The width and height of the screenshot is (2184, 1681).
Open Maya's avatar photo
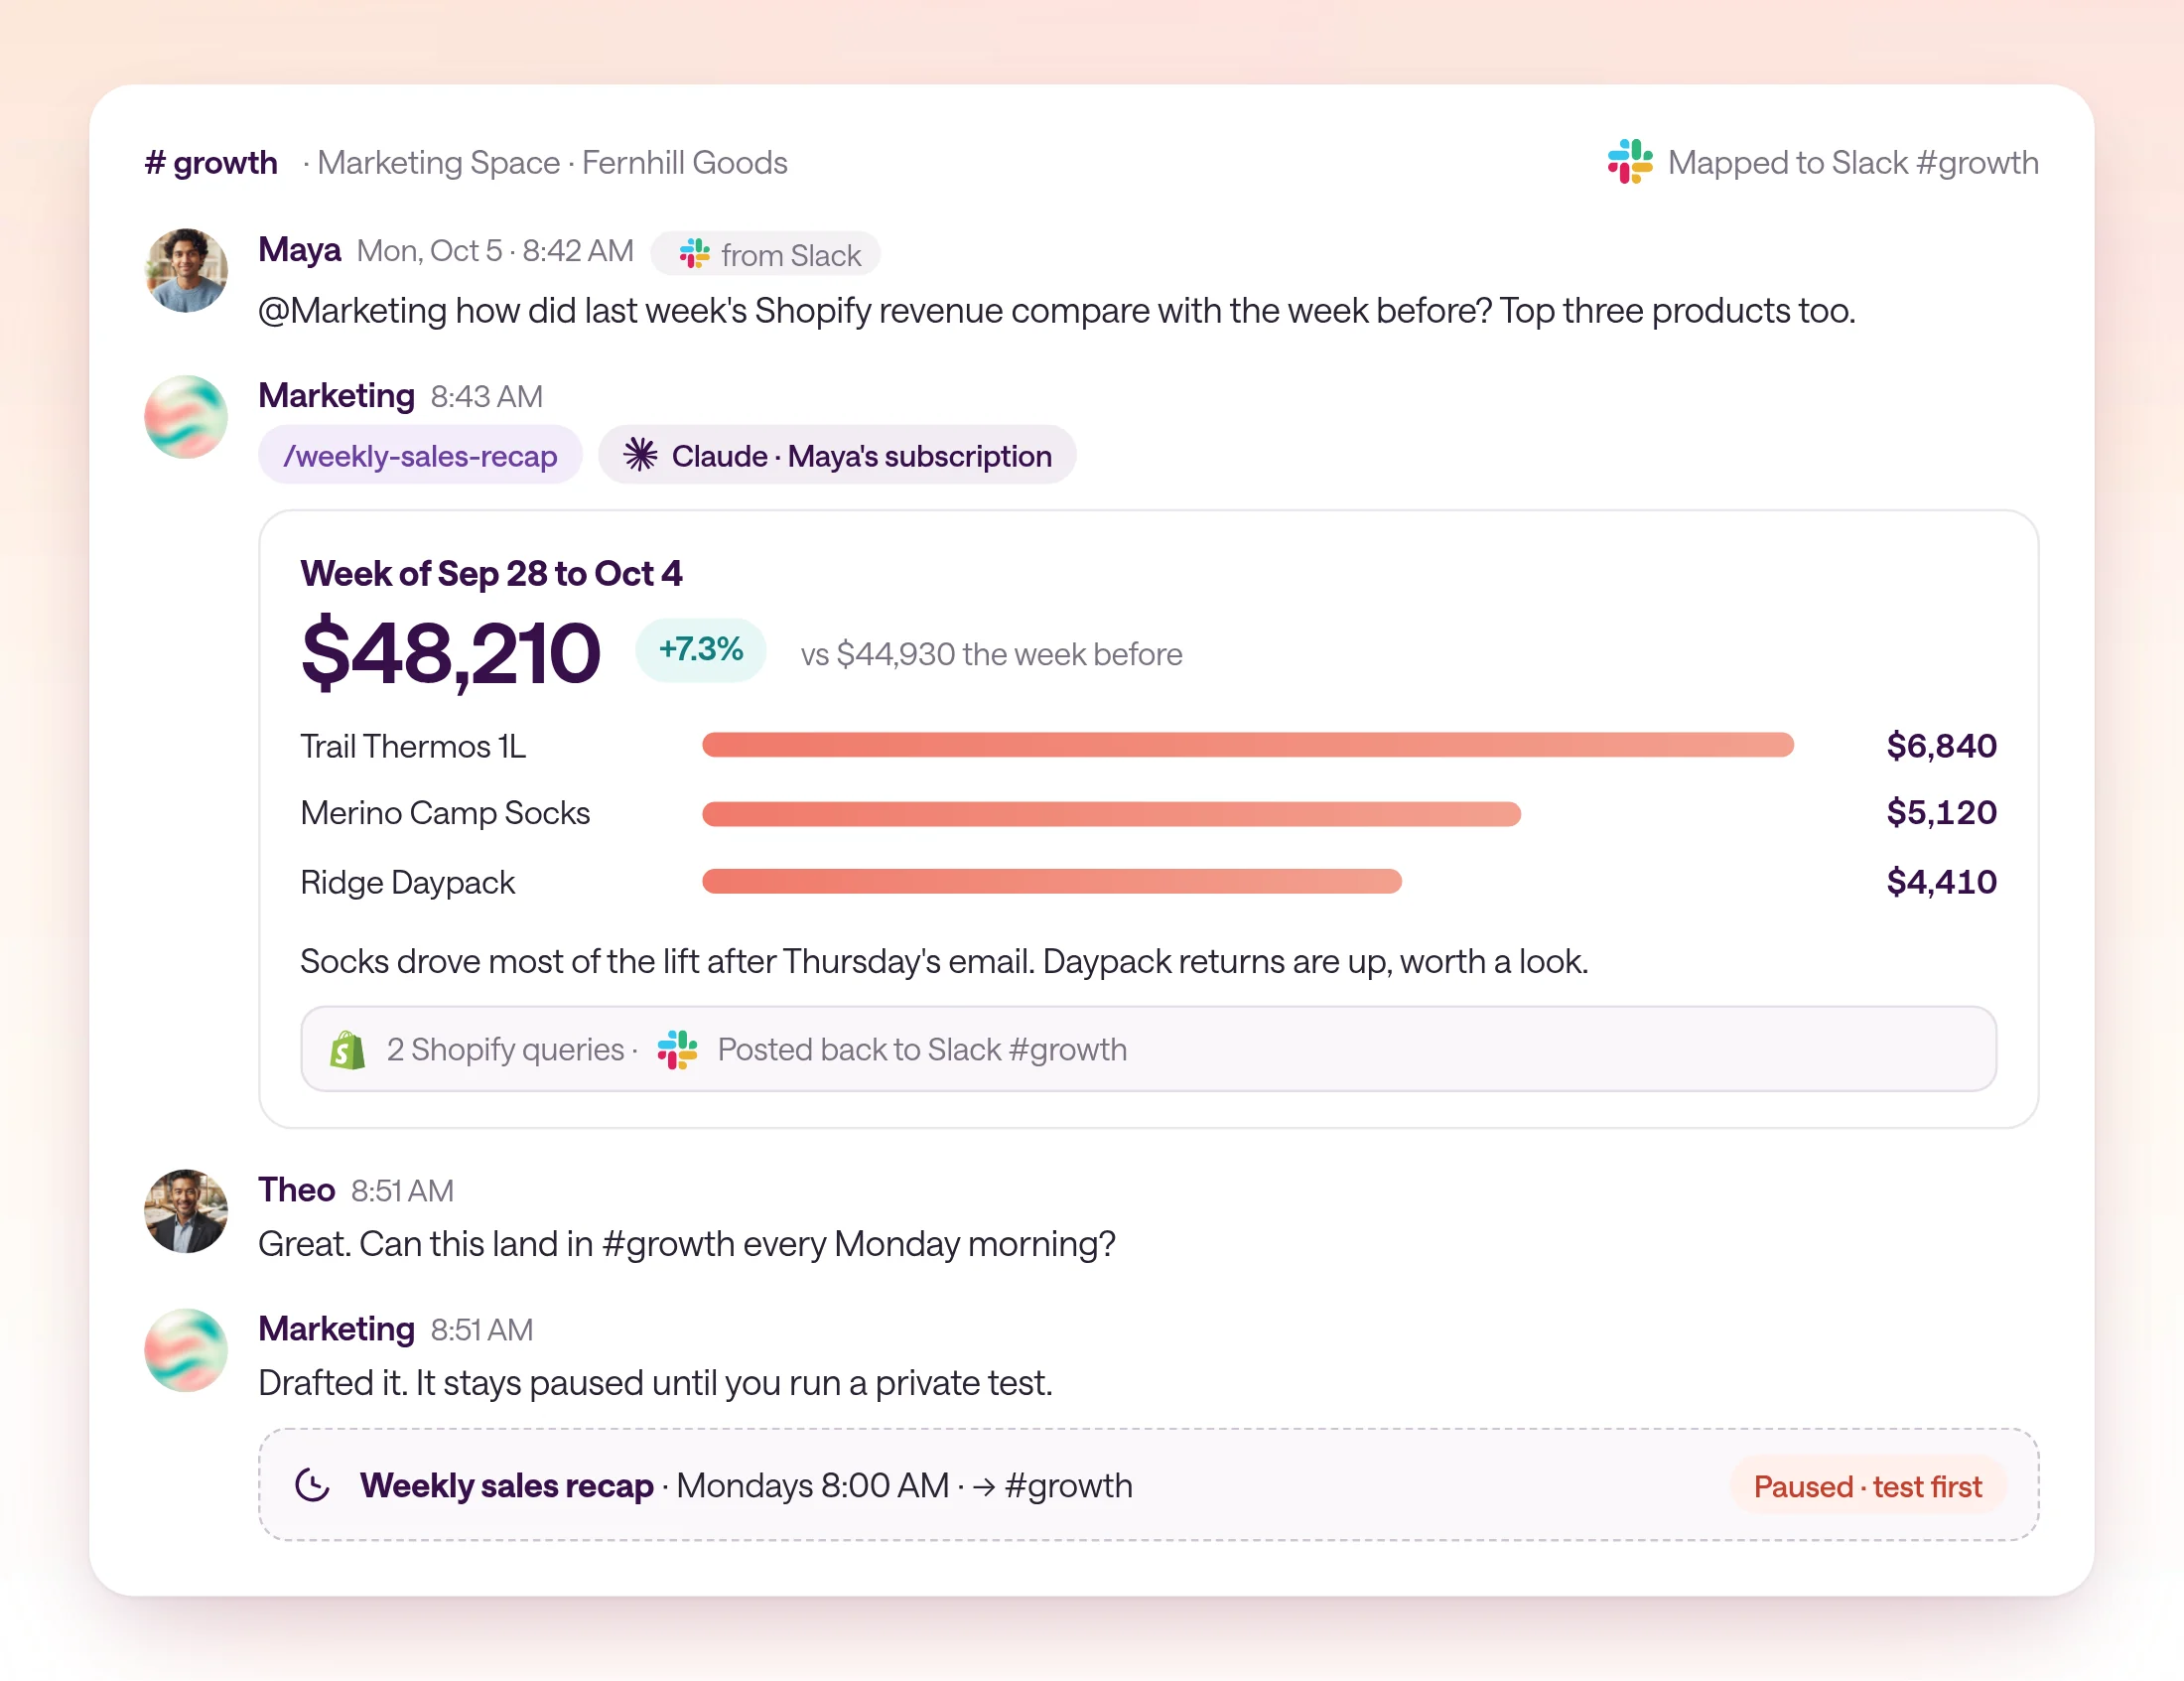[x=186, y=270]
